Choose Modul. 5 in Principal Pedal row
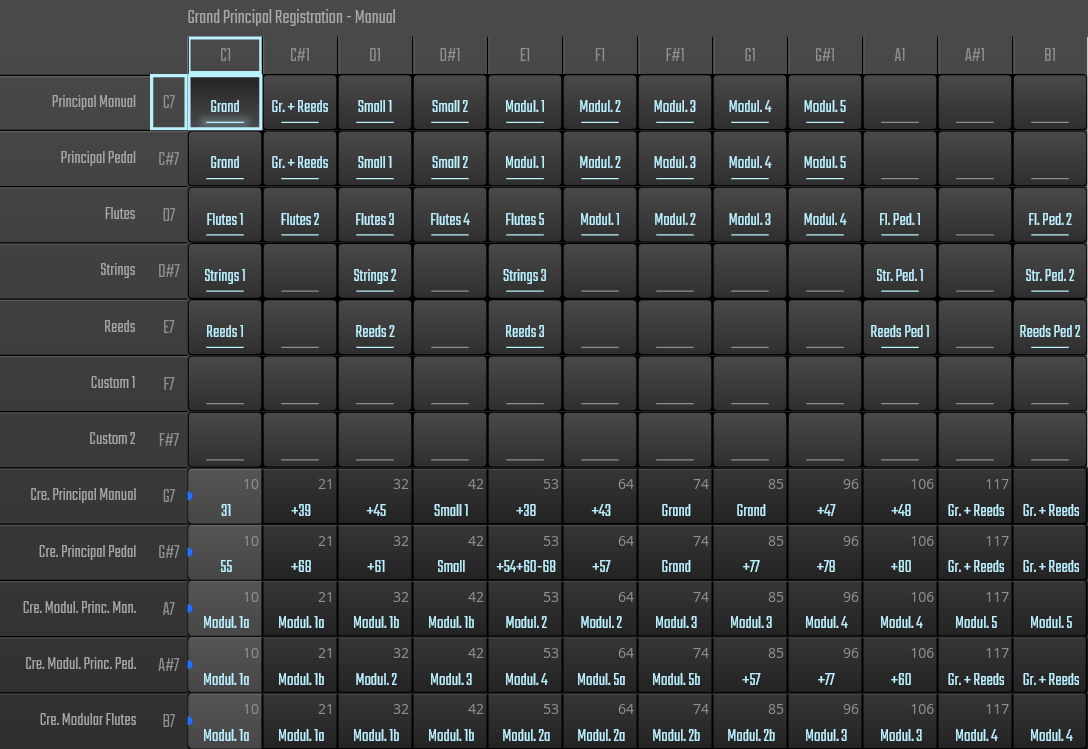This screenshot has width=1088, height=749. [x=824, y=159]
